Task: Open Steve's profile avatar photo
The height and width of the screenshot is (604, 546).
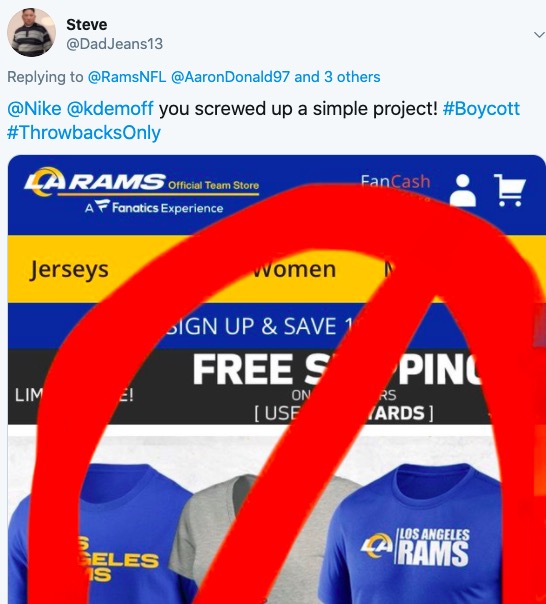Action: pos(31,32)
